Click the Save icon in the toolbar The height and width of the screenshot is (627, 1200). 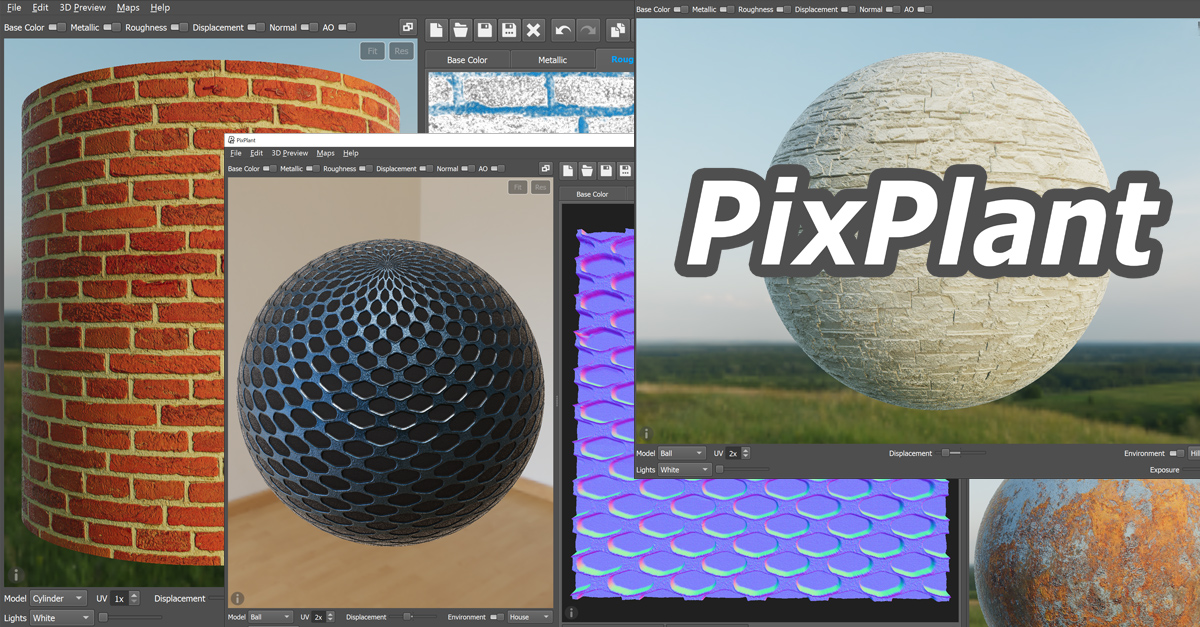click(485, 30)
